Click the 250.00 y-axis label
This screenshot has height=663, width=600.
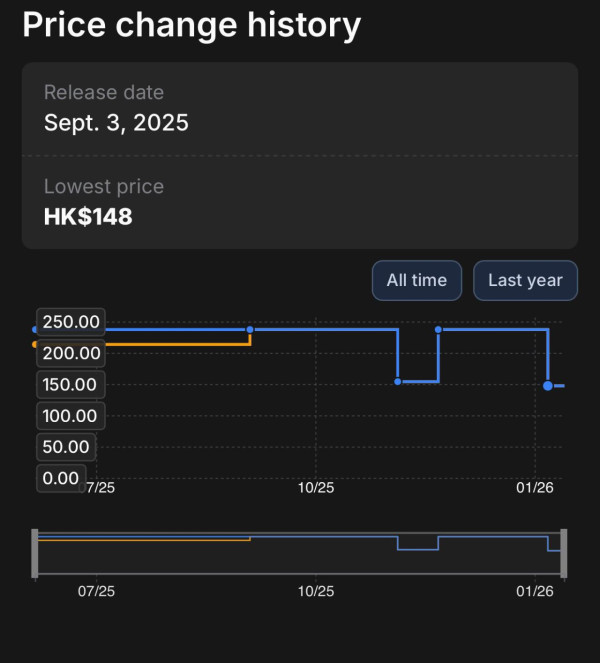coord(70,322)
